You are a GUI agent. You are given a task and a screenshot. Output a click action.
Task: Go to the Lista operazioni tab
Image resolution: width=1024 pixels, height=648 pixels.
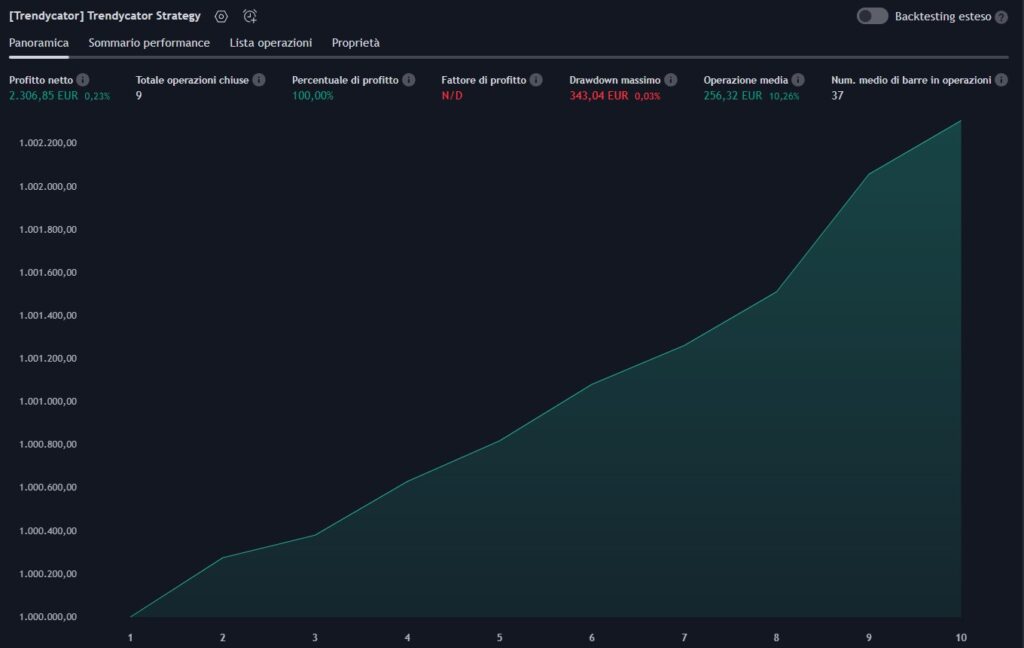270,43
